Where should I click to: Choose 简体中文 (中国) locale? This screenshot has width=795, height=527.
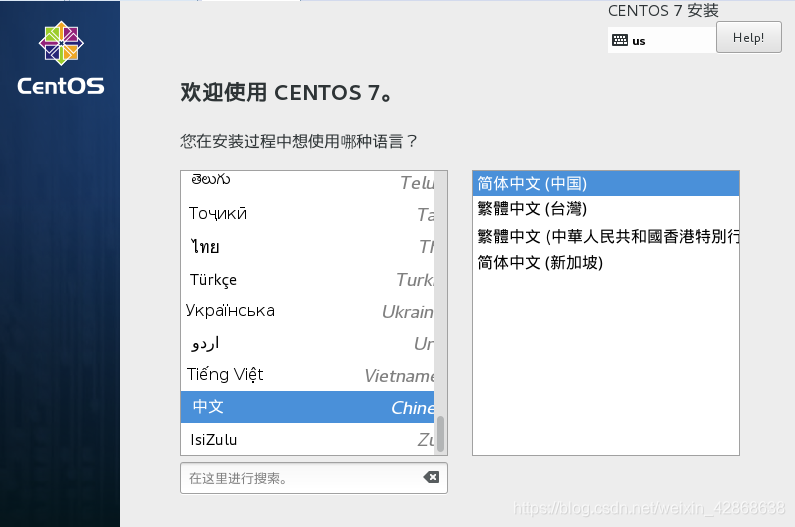tap(606, 184)
